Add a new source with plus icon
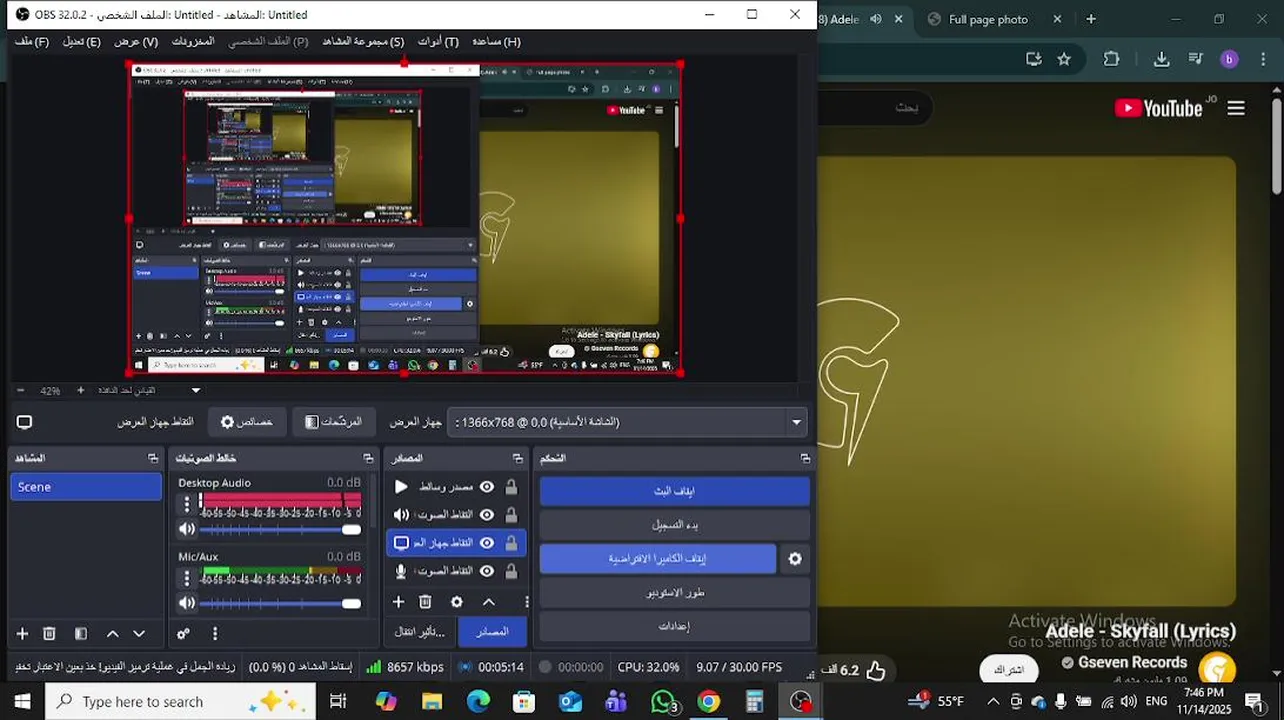Viewport: 1284px width, 720px height. (398, 601)
